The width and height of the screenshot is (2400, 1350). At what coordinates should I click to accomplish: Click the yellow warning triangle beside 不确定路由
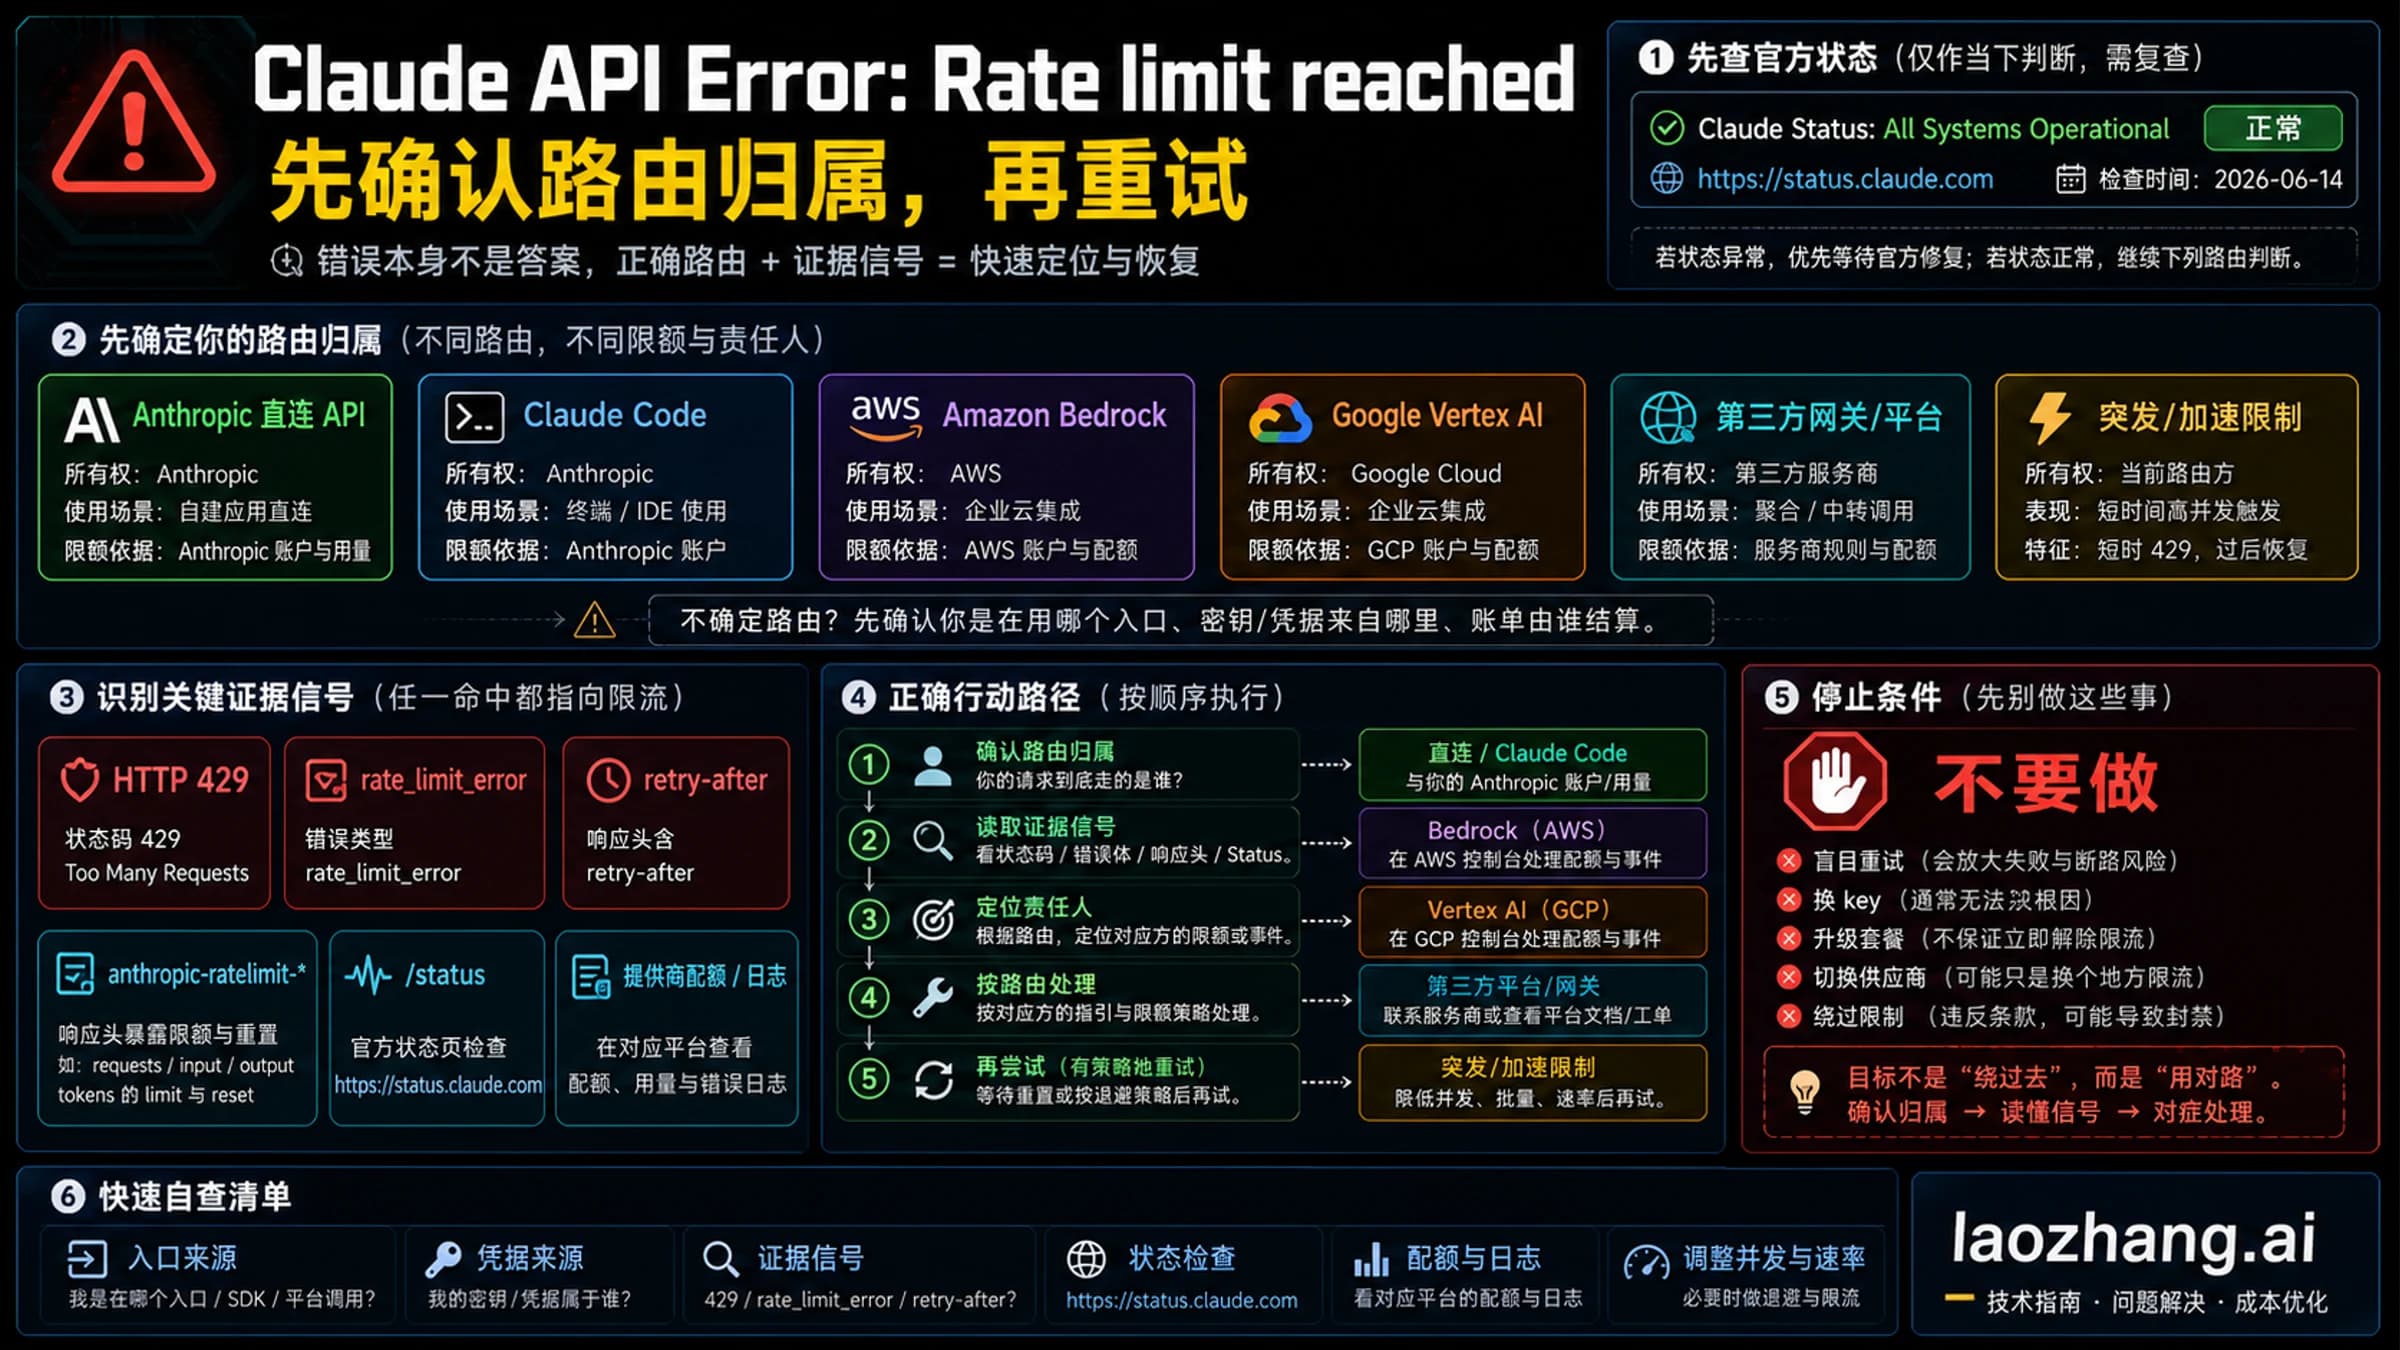pyautogui.click(x=594, y=620)
